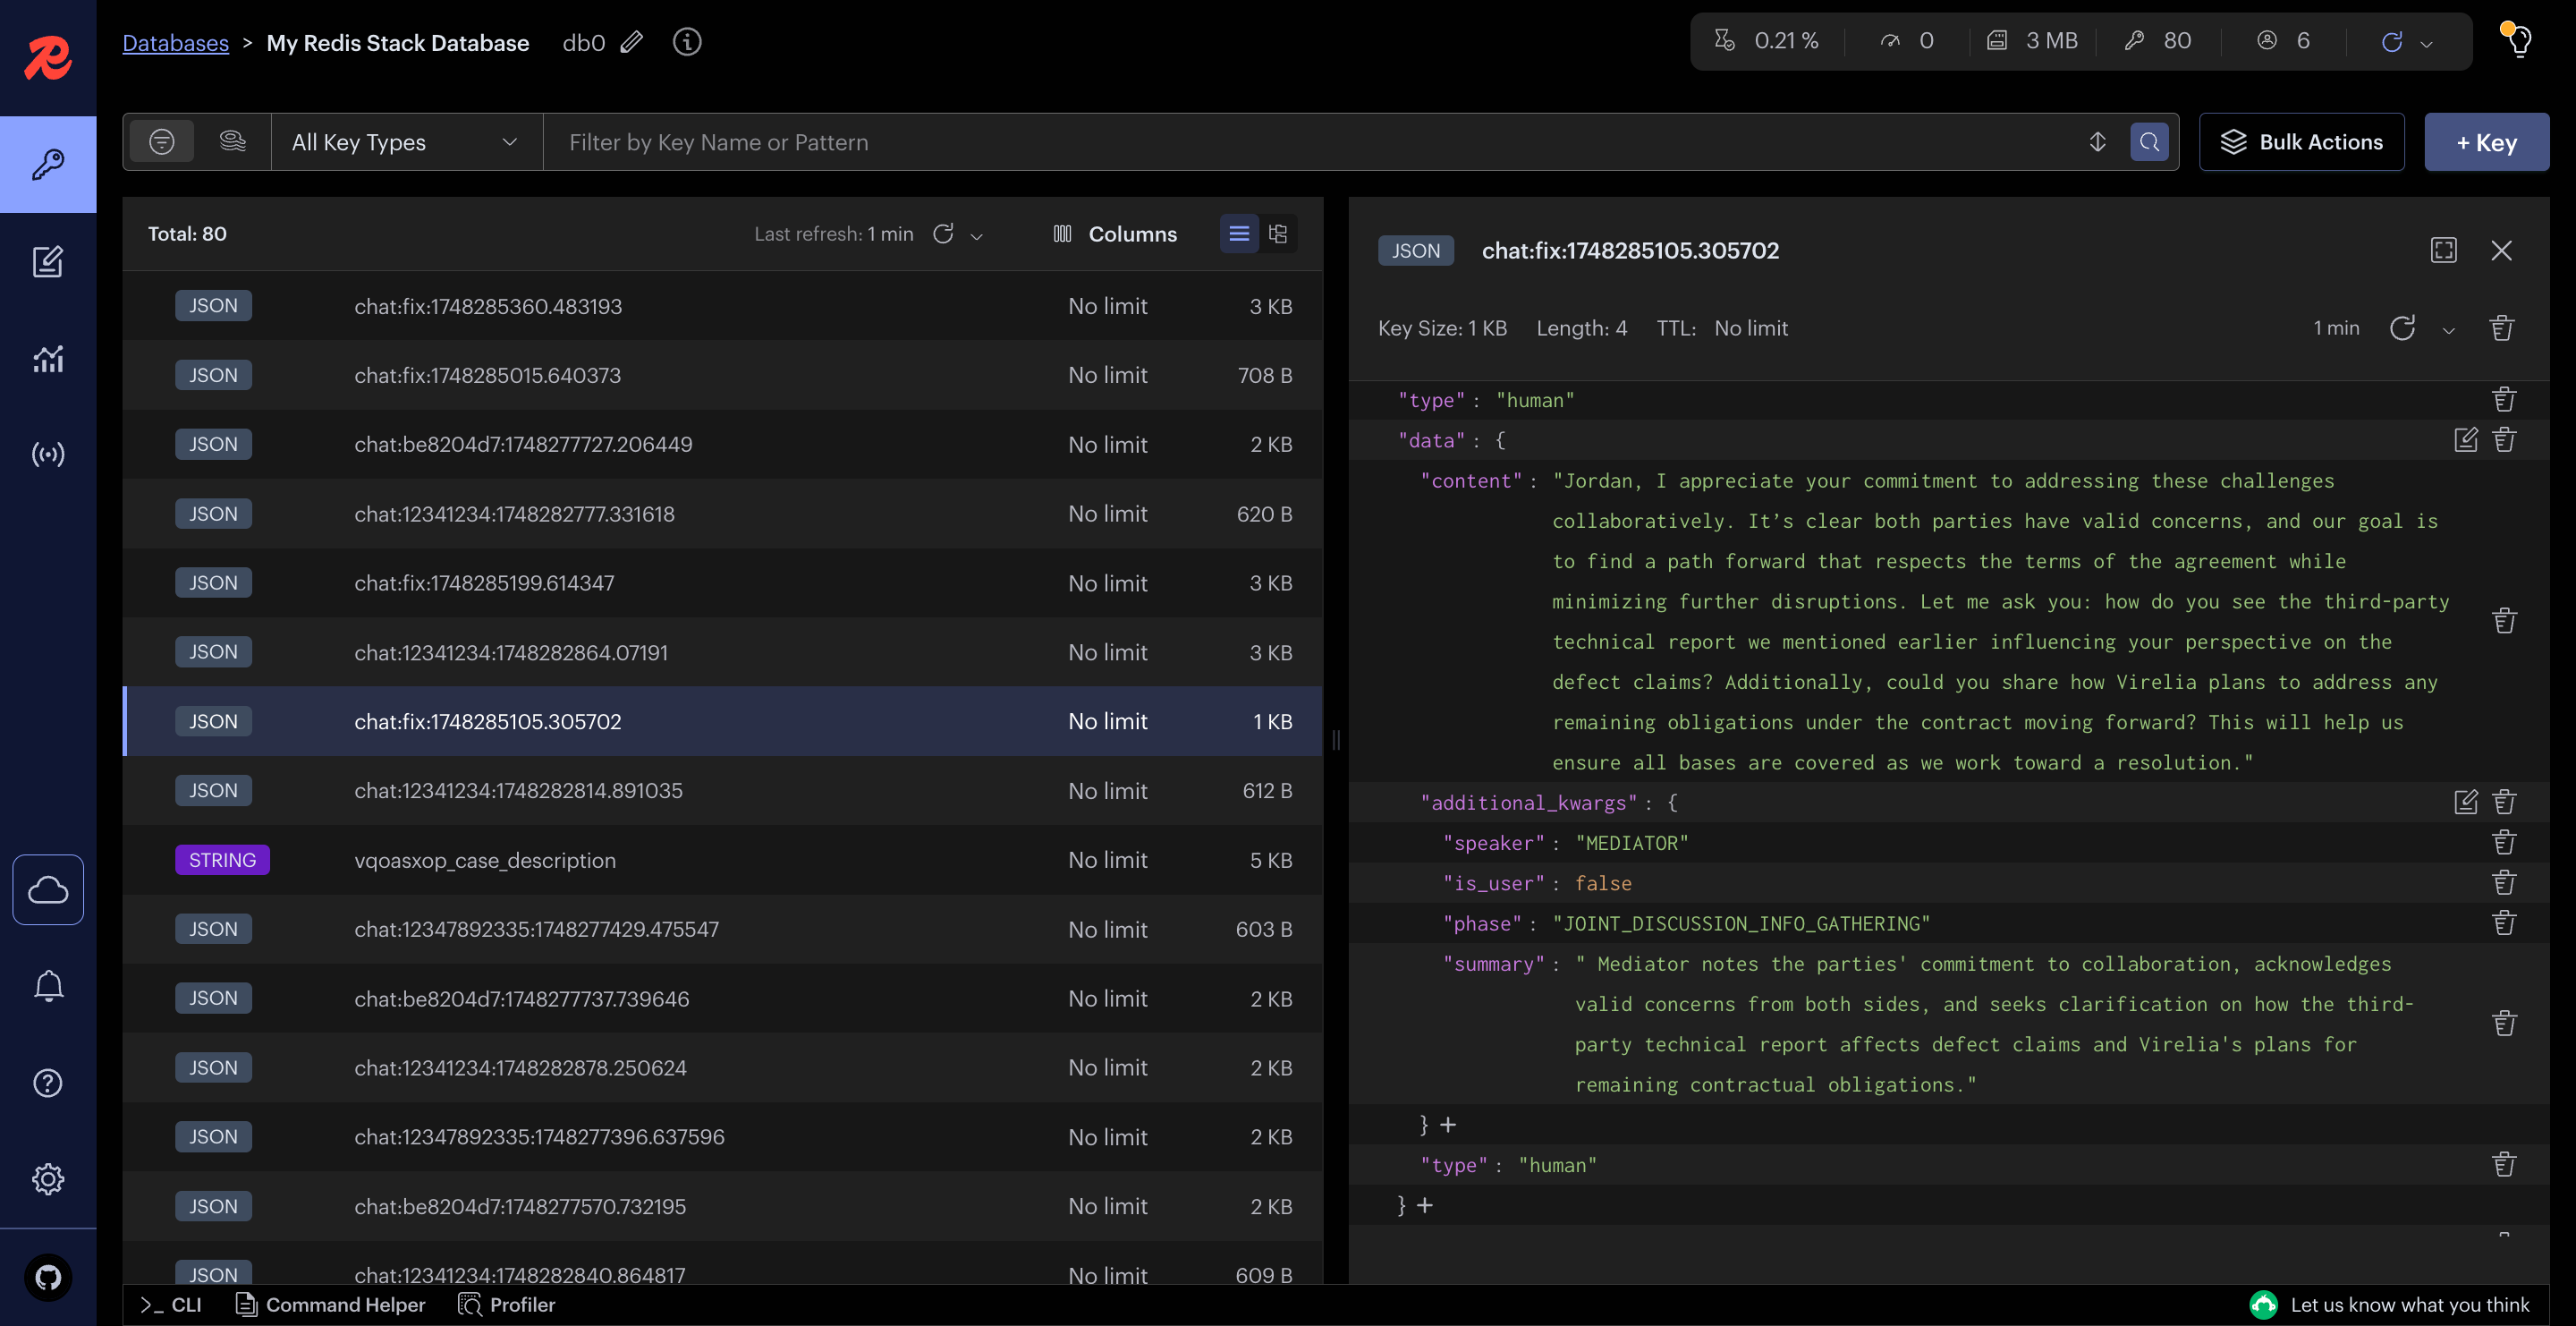
Task: Click the search magnifier button
Action: click(2149, 142)
